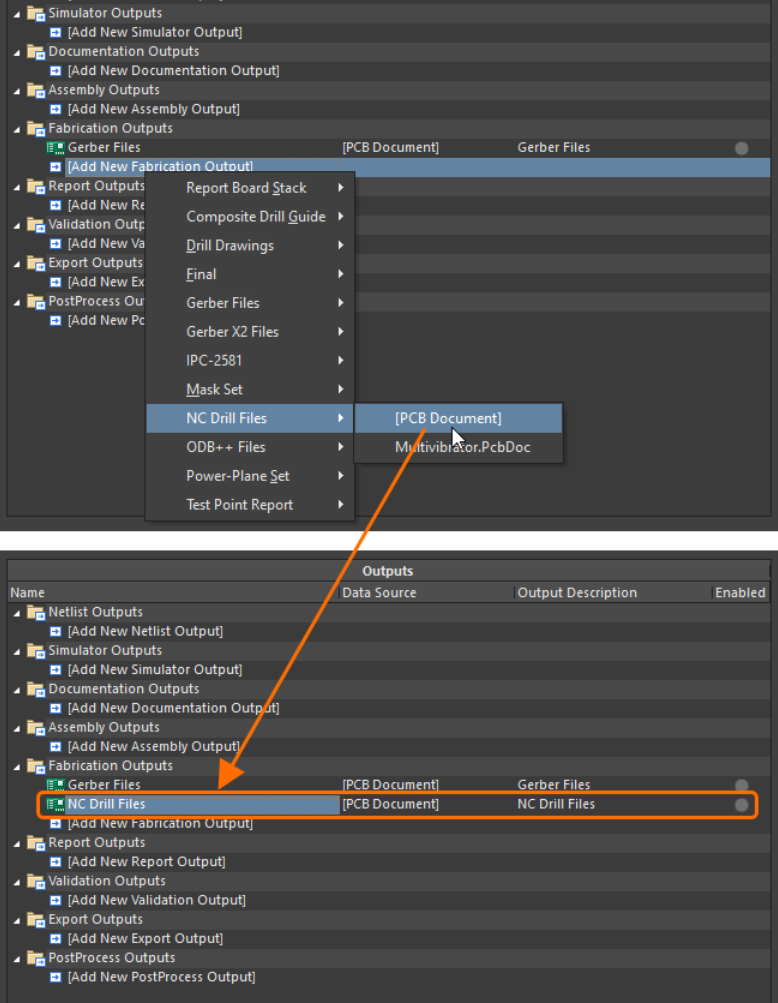The height and width of the screenshot is (1003, 778).
Task: Click plus icon beside Add New Netlist Output
Action: 57,631
